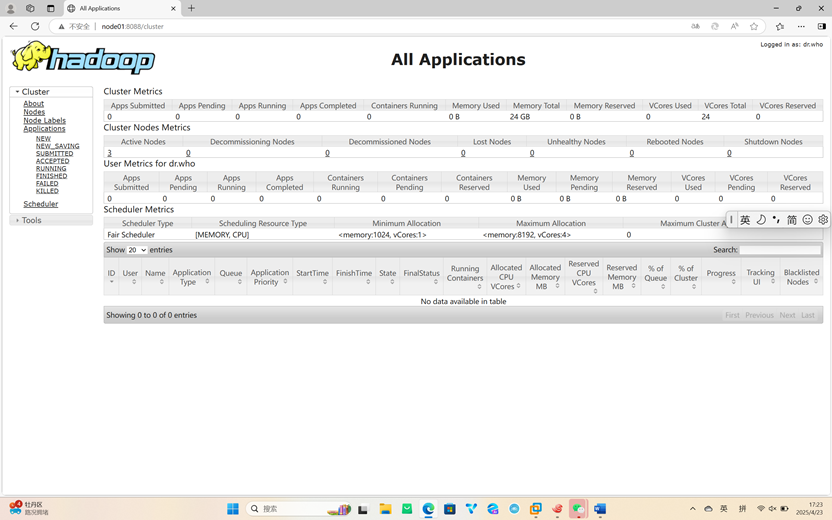
Task: Refresh the page
Action: click(x=35, y=26)
